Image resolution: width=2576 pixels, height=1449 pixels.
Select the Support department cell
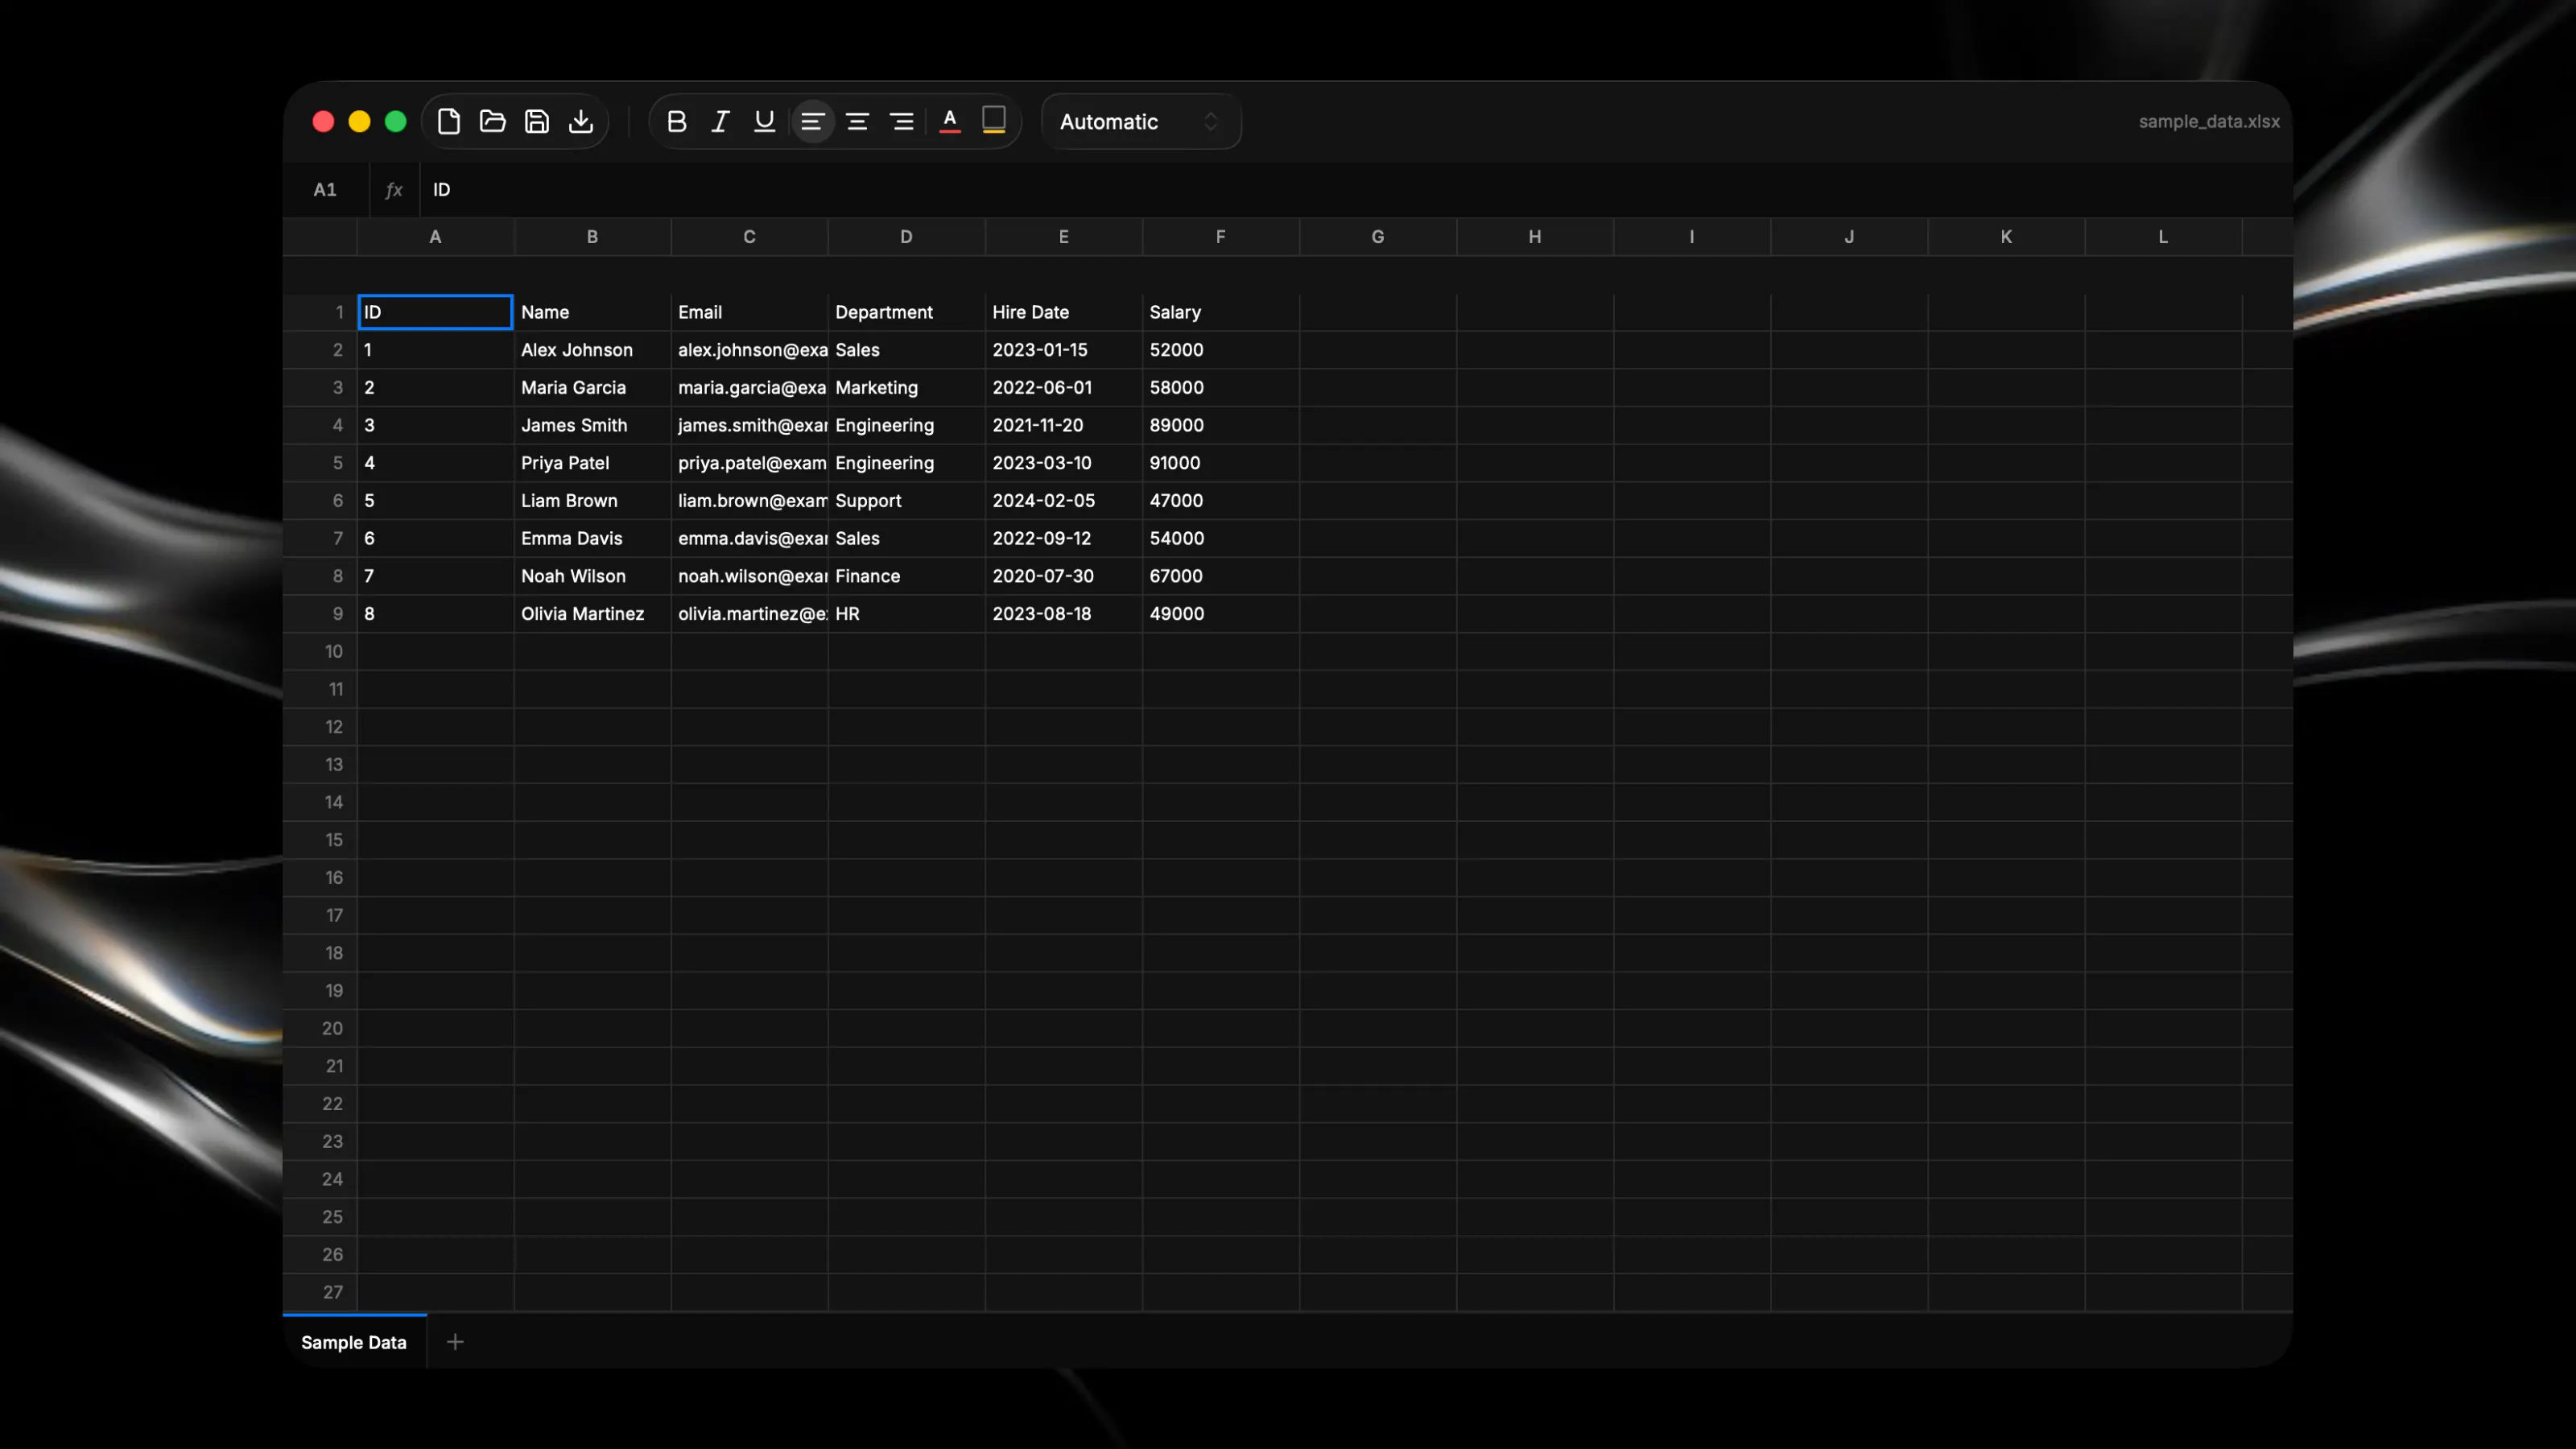tap(906, 500)
